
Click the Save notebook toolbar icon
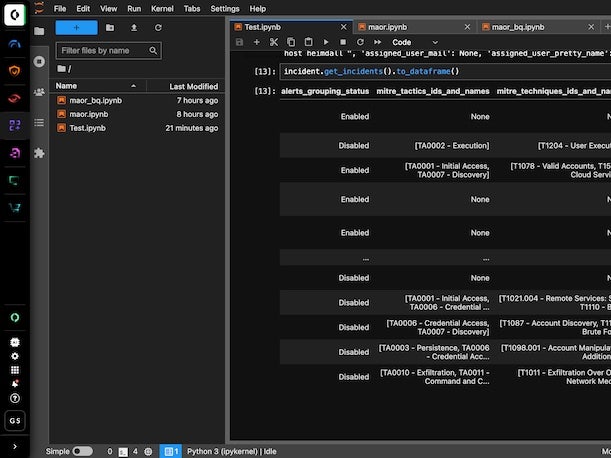click(239, 42)
